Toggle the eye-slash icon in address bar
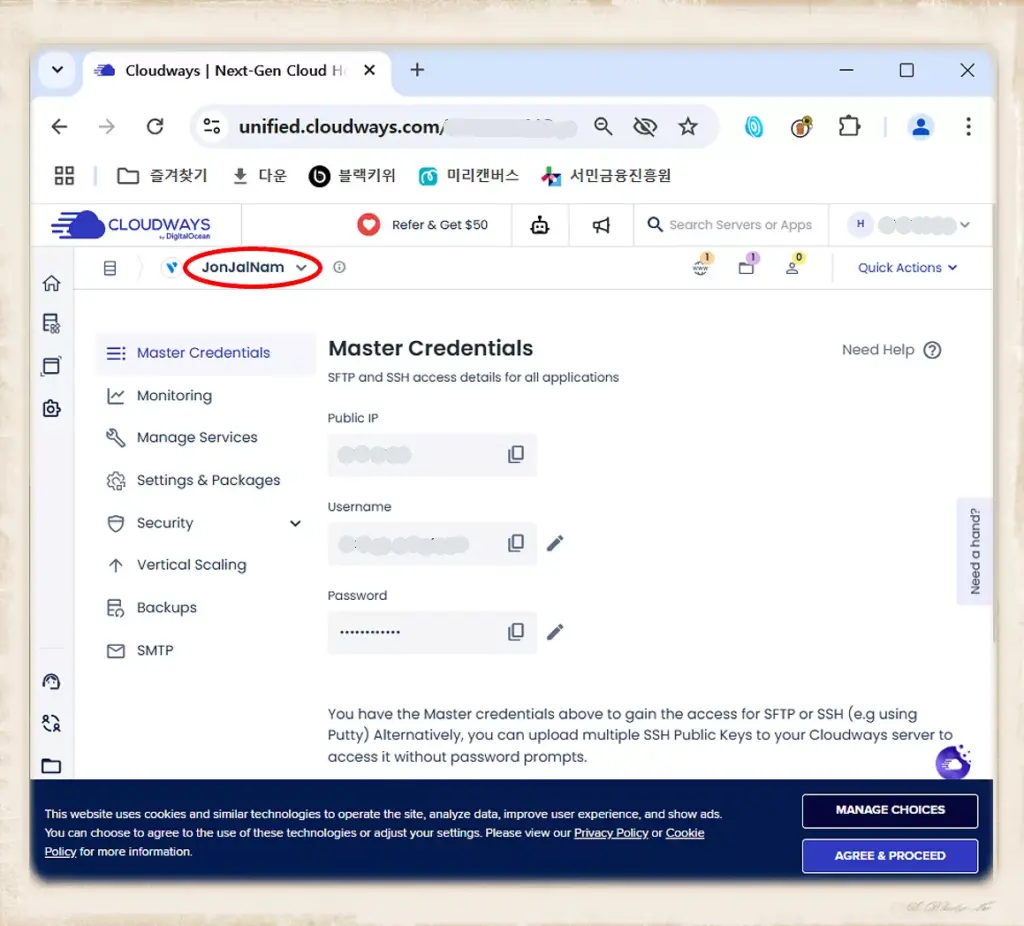1024x926 pixels. pos(645,126)
